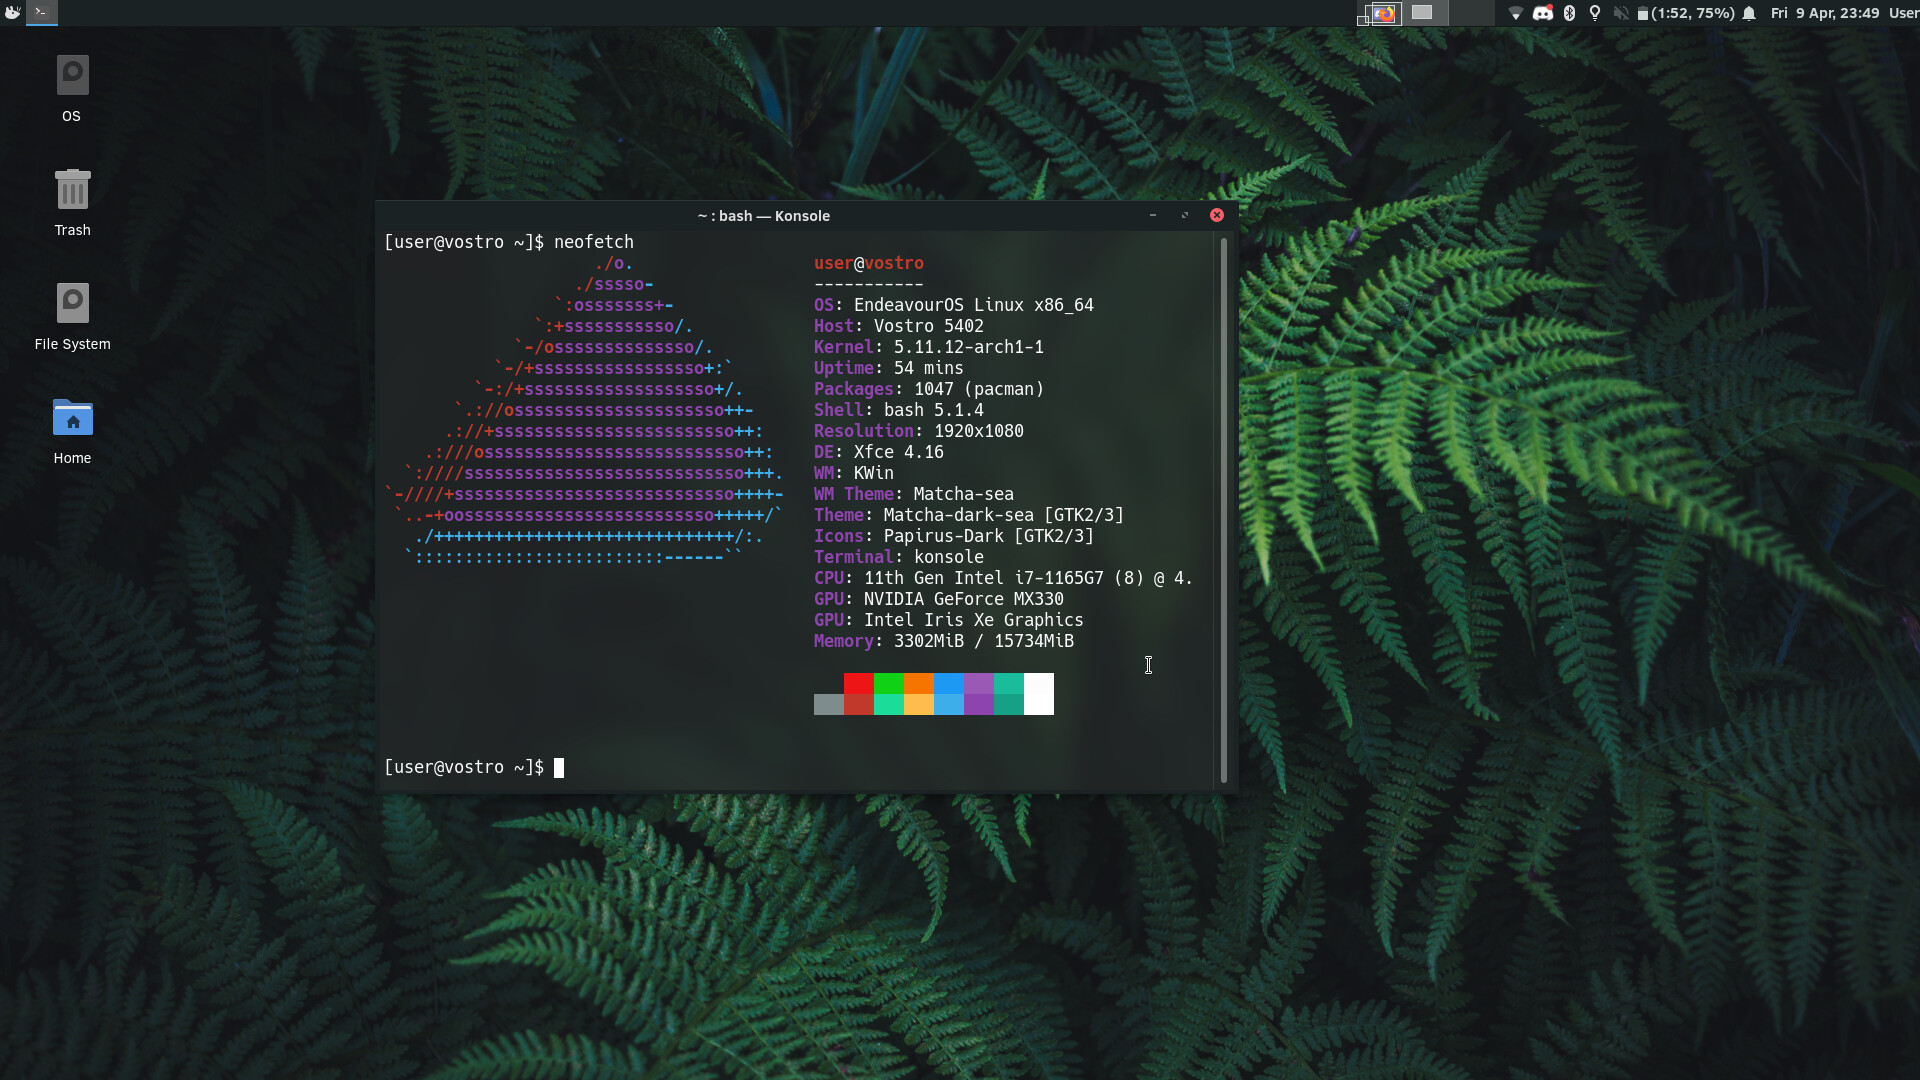Click the 'WM Theme: Matcha-sea' line
1920x1080 pixels.
(914, 494)
